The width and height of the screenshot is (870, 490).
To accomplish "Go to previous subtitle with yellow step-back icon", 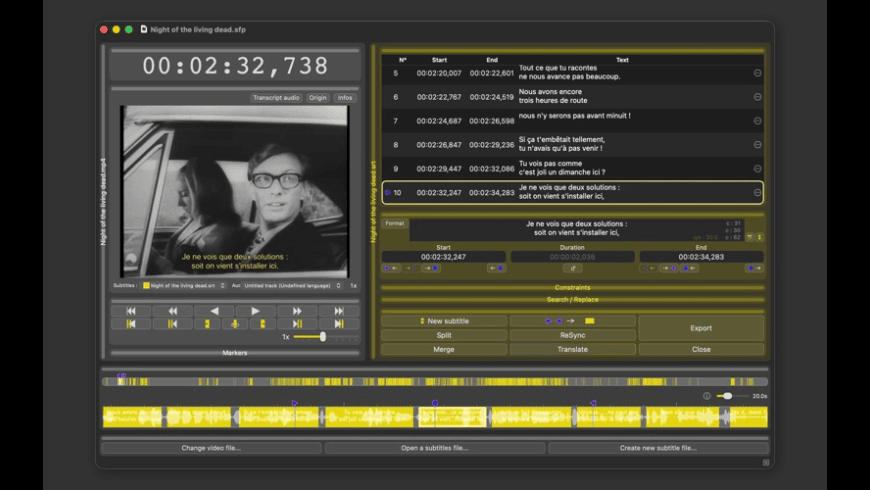I will [173, 324].
